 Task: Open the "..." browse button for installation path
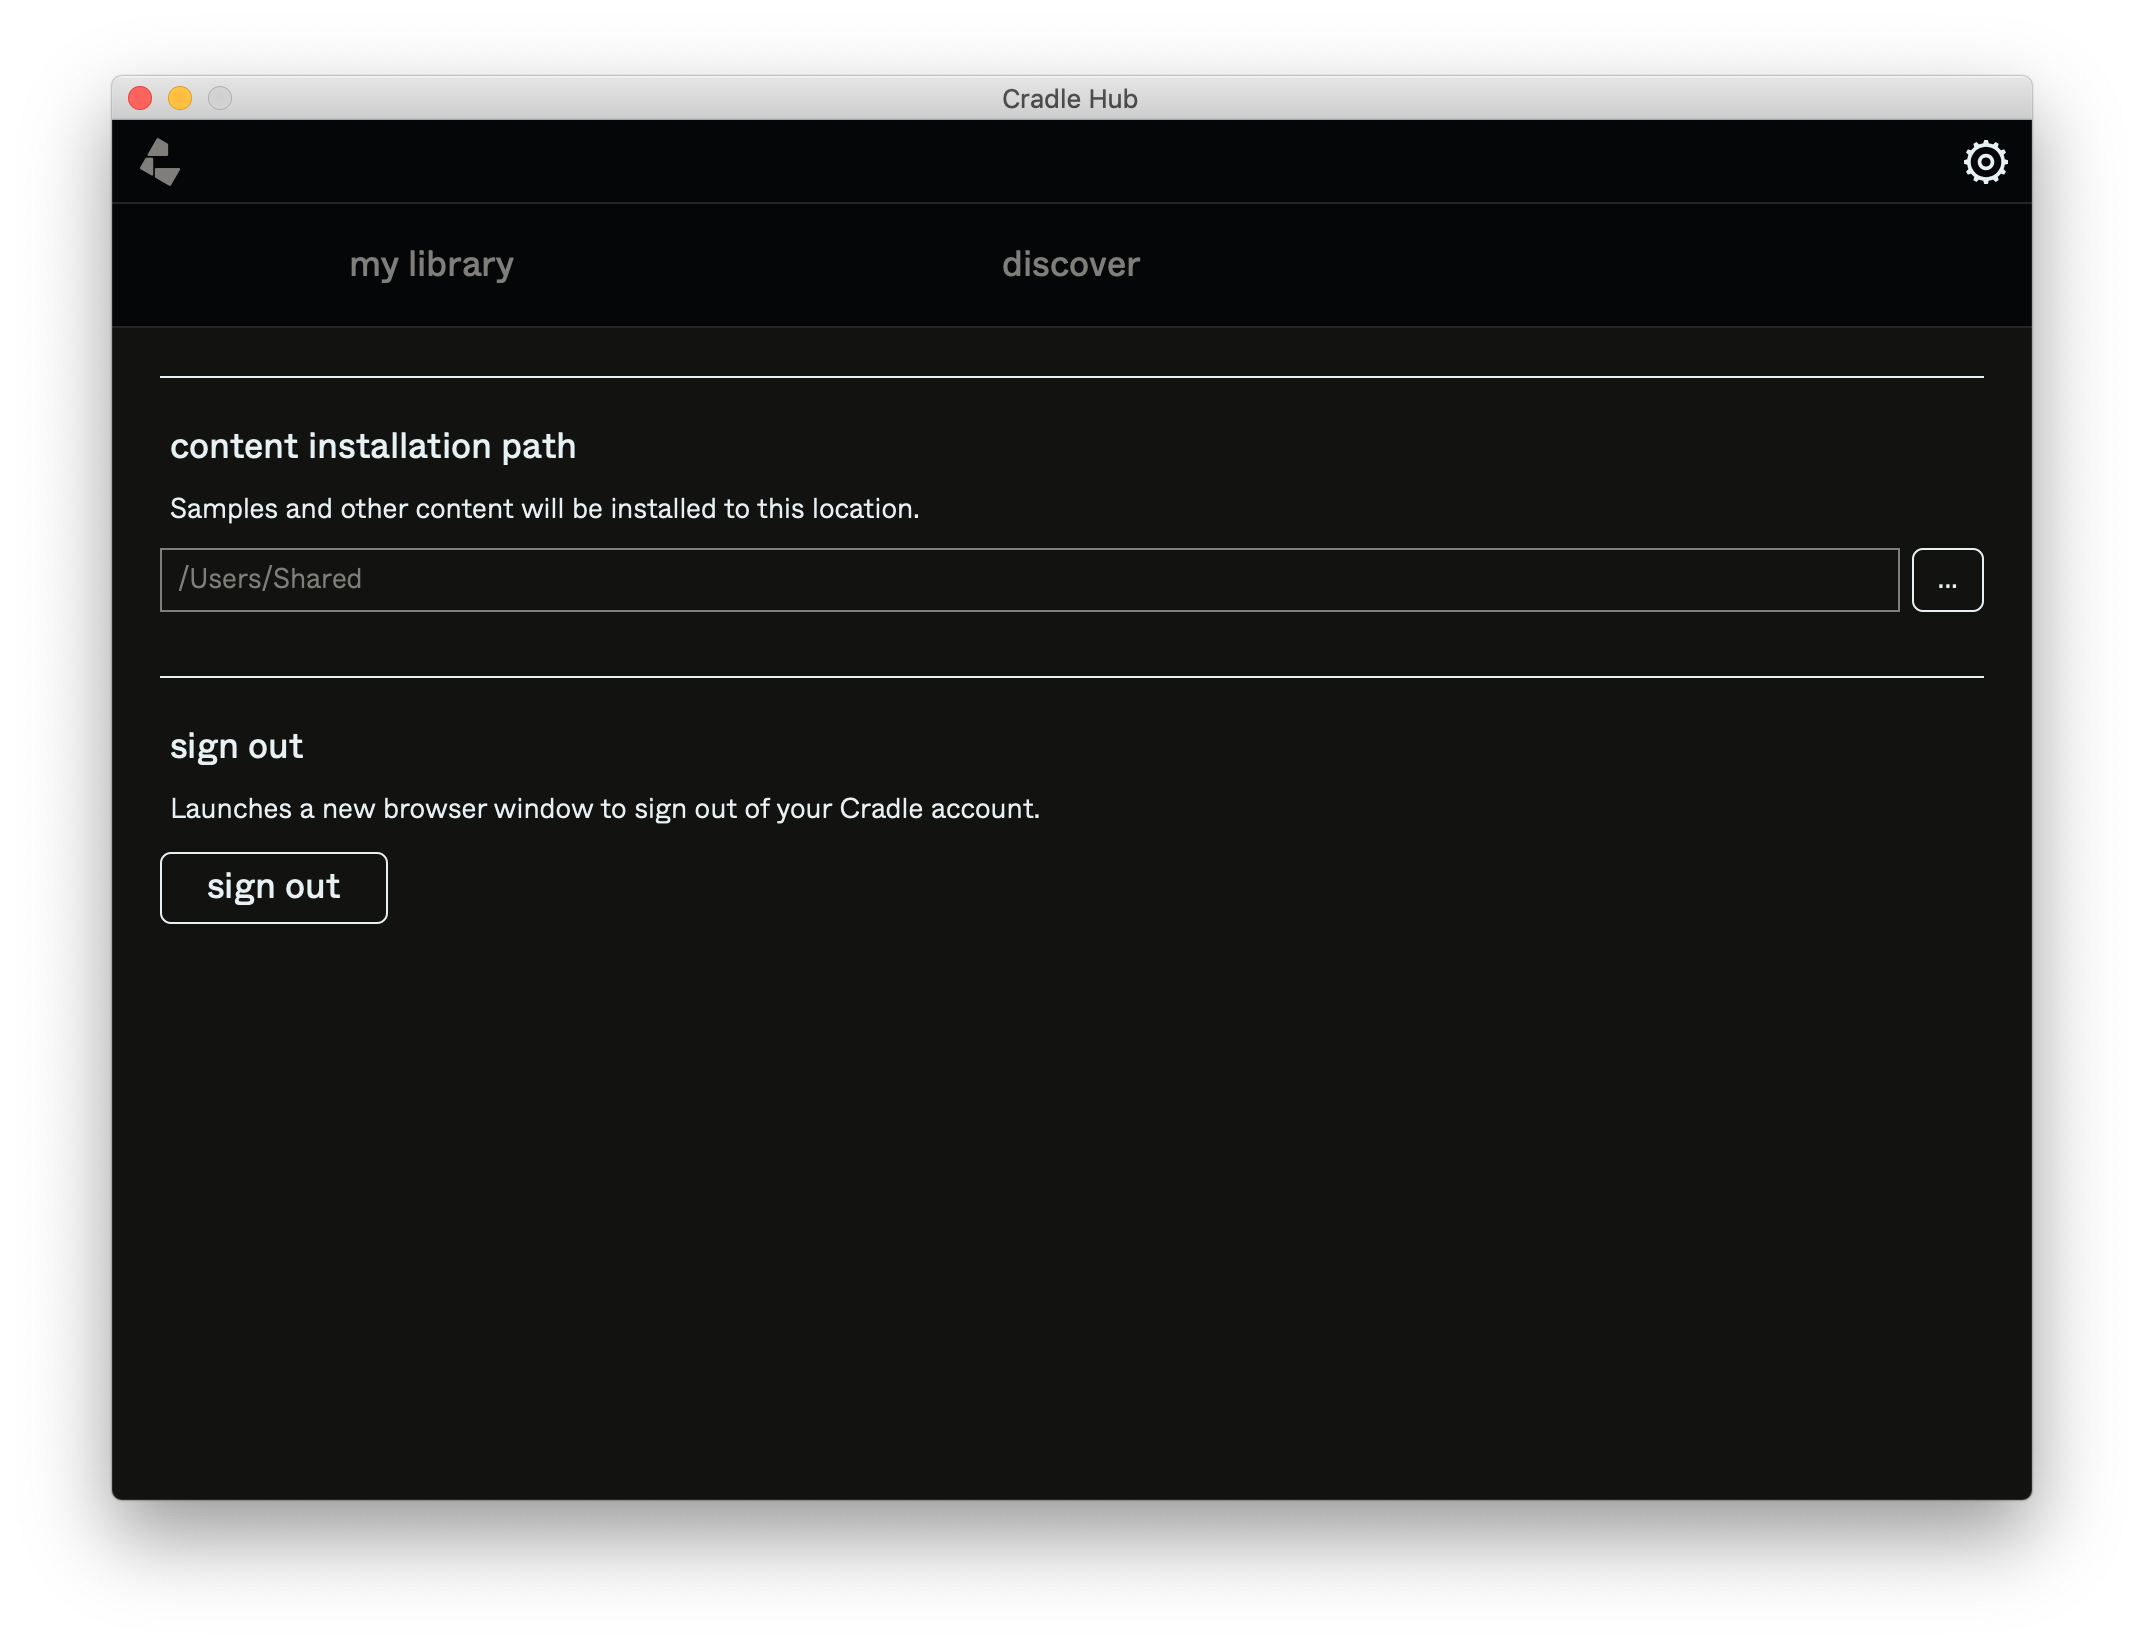pyautogui.click(x=1947, y=579)
